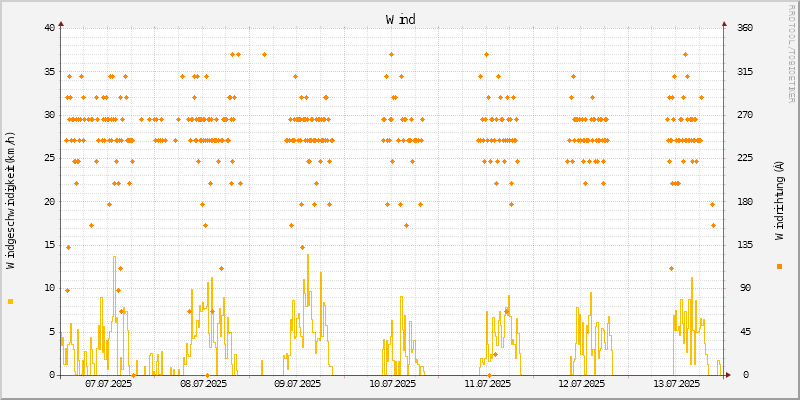Screen dimensions: 800x400
Task: Select the 09.07.2025 date label
Action: pos(297,383)
